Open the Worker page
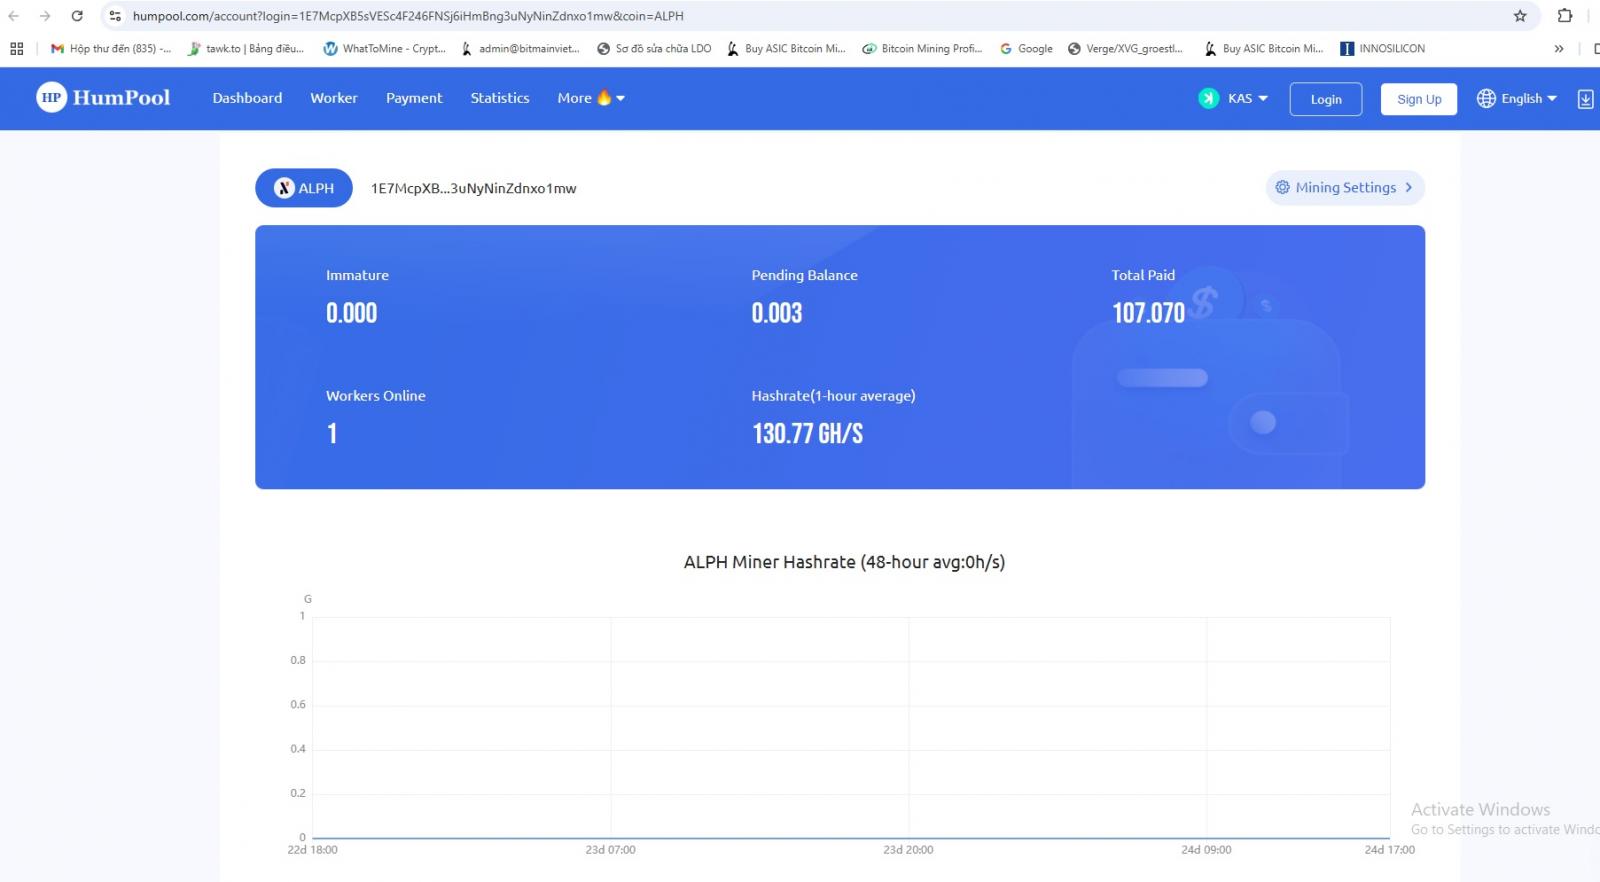1600x882 pixels. point(334,98)
